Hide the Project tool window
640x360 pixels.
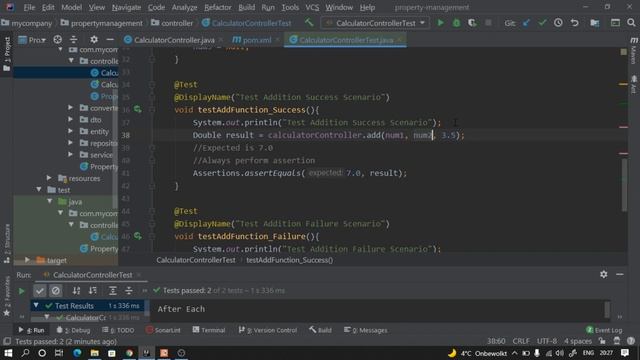click(x=110, y=40)
